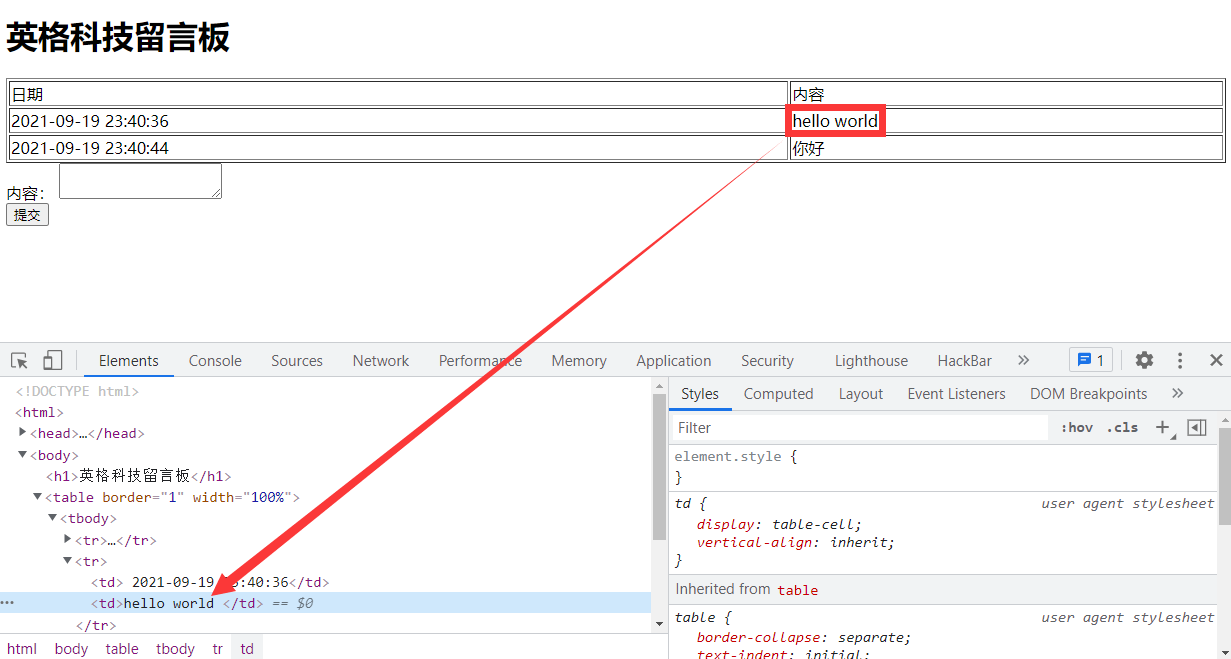This screenshot has height=659, width=1231.
Task: Expand the head element node
Action: point(23,433)
